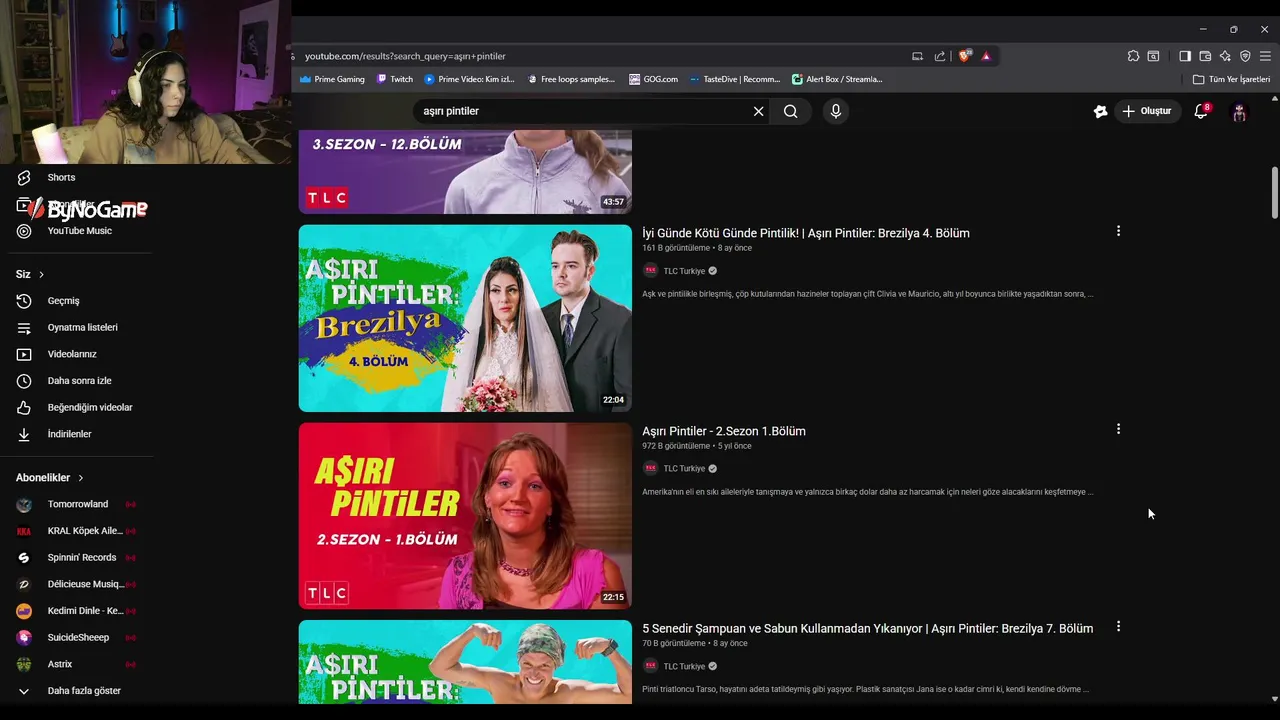Open the notifications bell
The width and height of the screenshot is (1280, 720).
pyautogui.click(x=1201, y=111)
